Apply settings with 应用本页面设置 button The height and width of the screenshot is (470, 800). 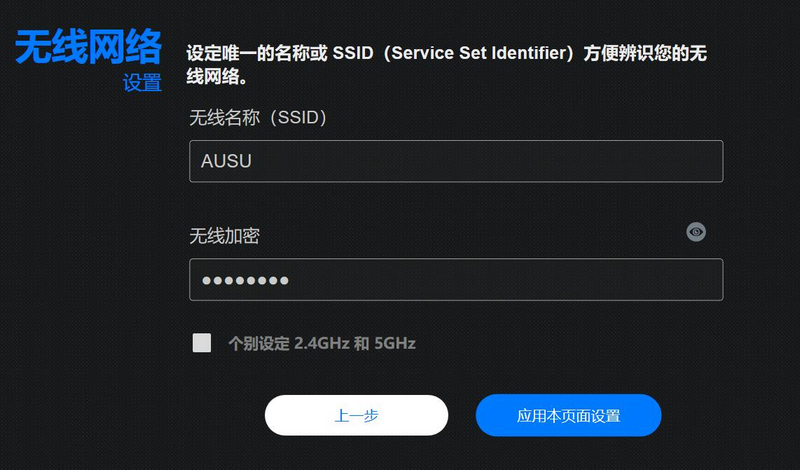click(x=568, y=415)
